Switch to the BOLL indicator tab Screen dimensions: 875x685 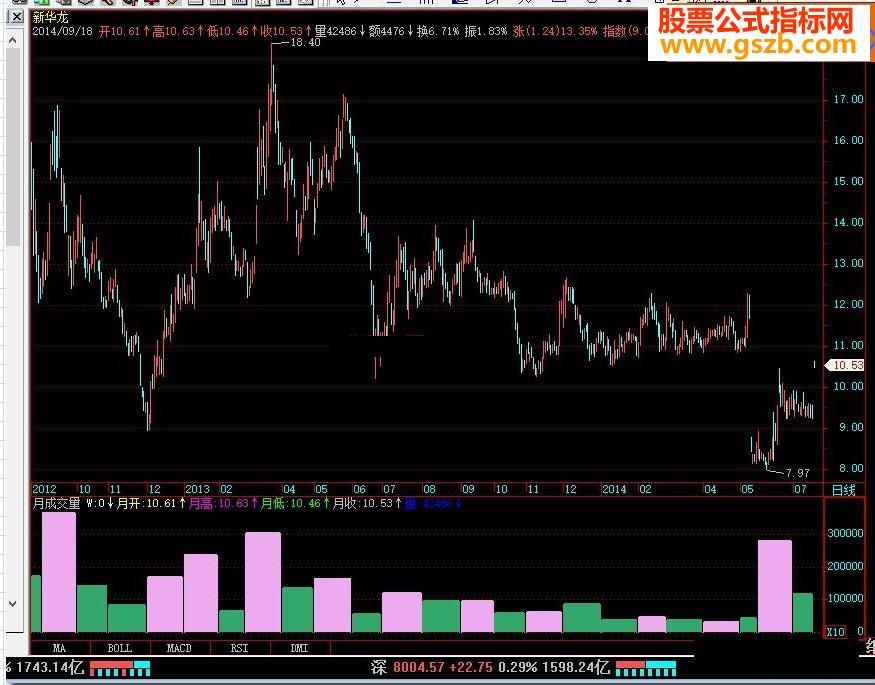point(119,648)
